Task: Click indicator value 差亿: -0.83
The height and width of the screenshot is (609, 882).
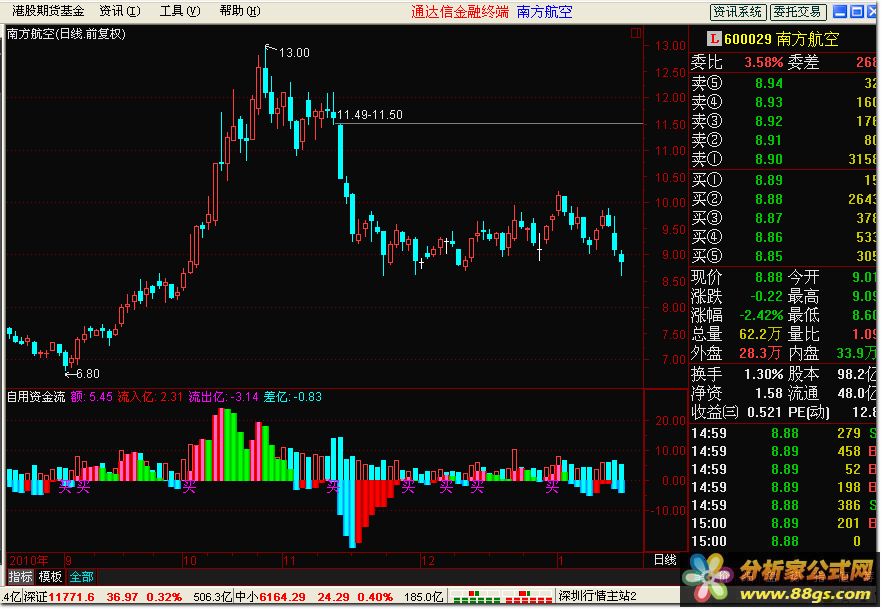Action: [x=292, y=397]
